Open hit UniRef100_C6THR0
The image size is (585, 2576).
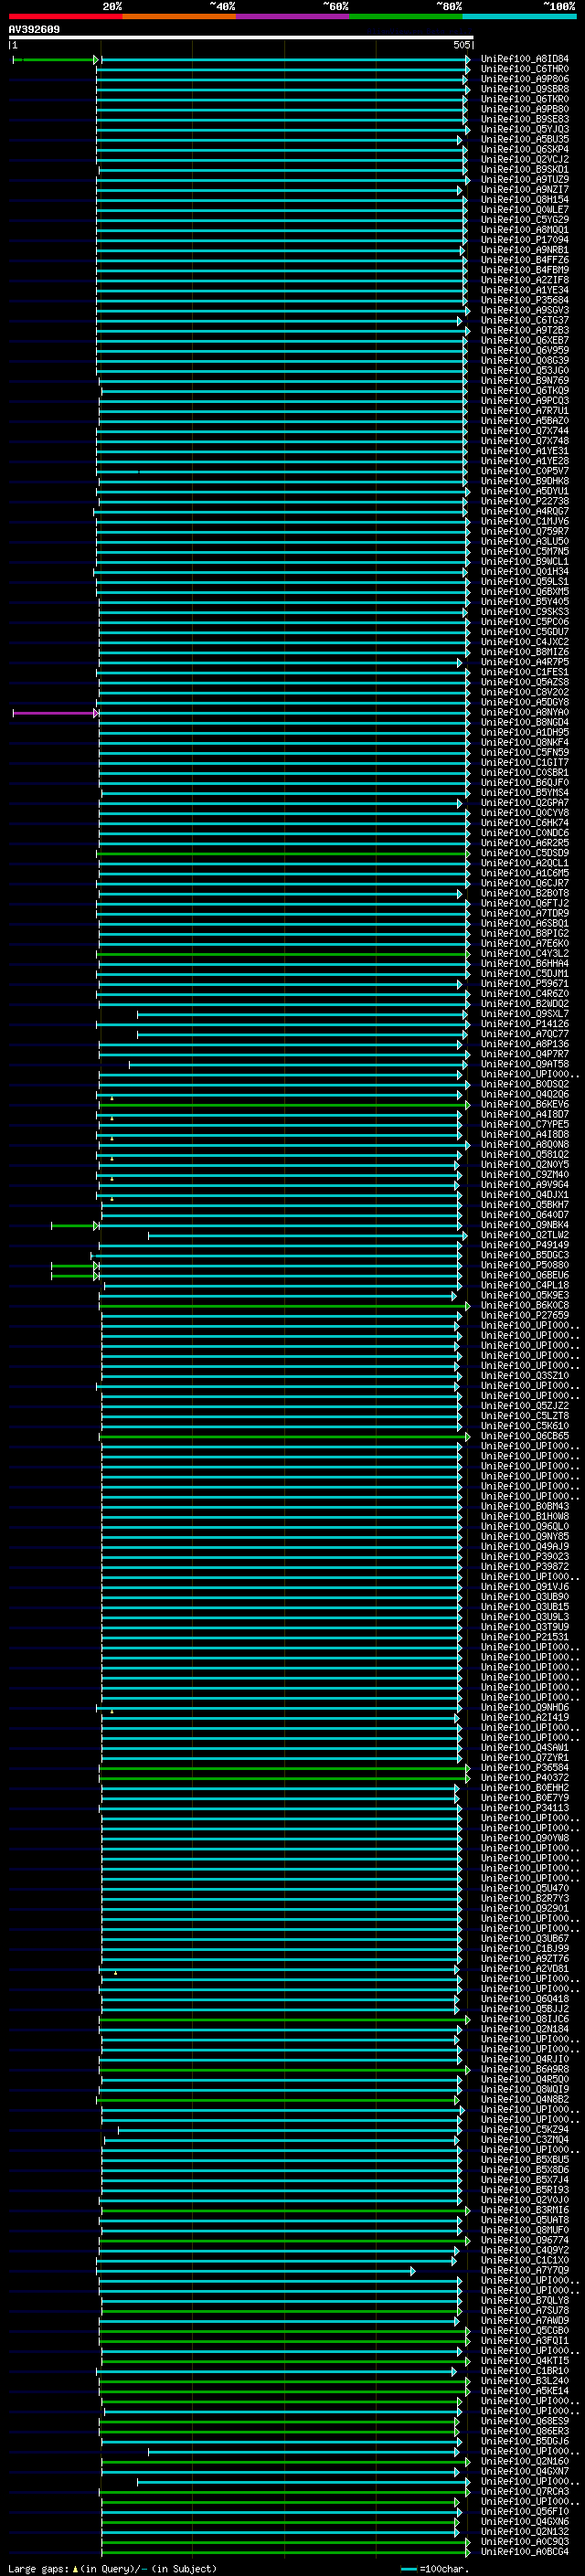click(x=525, y=69)
